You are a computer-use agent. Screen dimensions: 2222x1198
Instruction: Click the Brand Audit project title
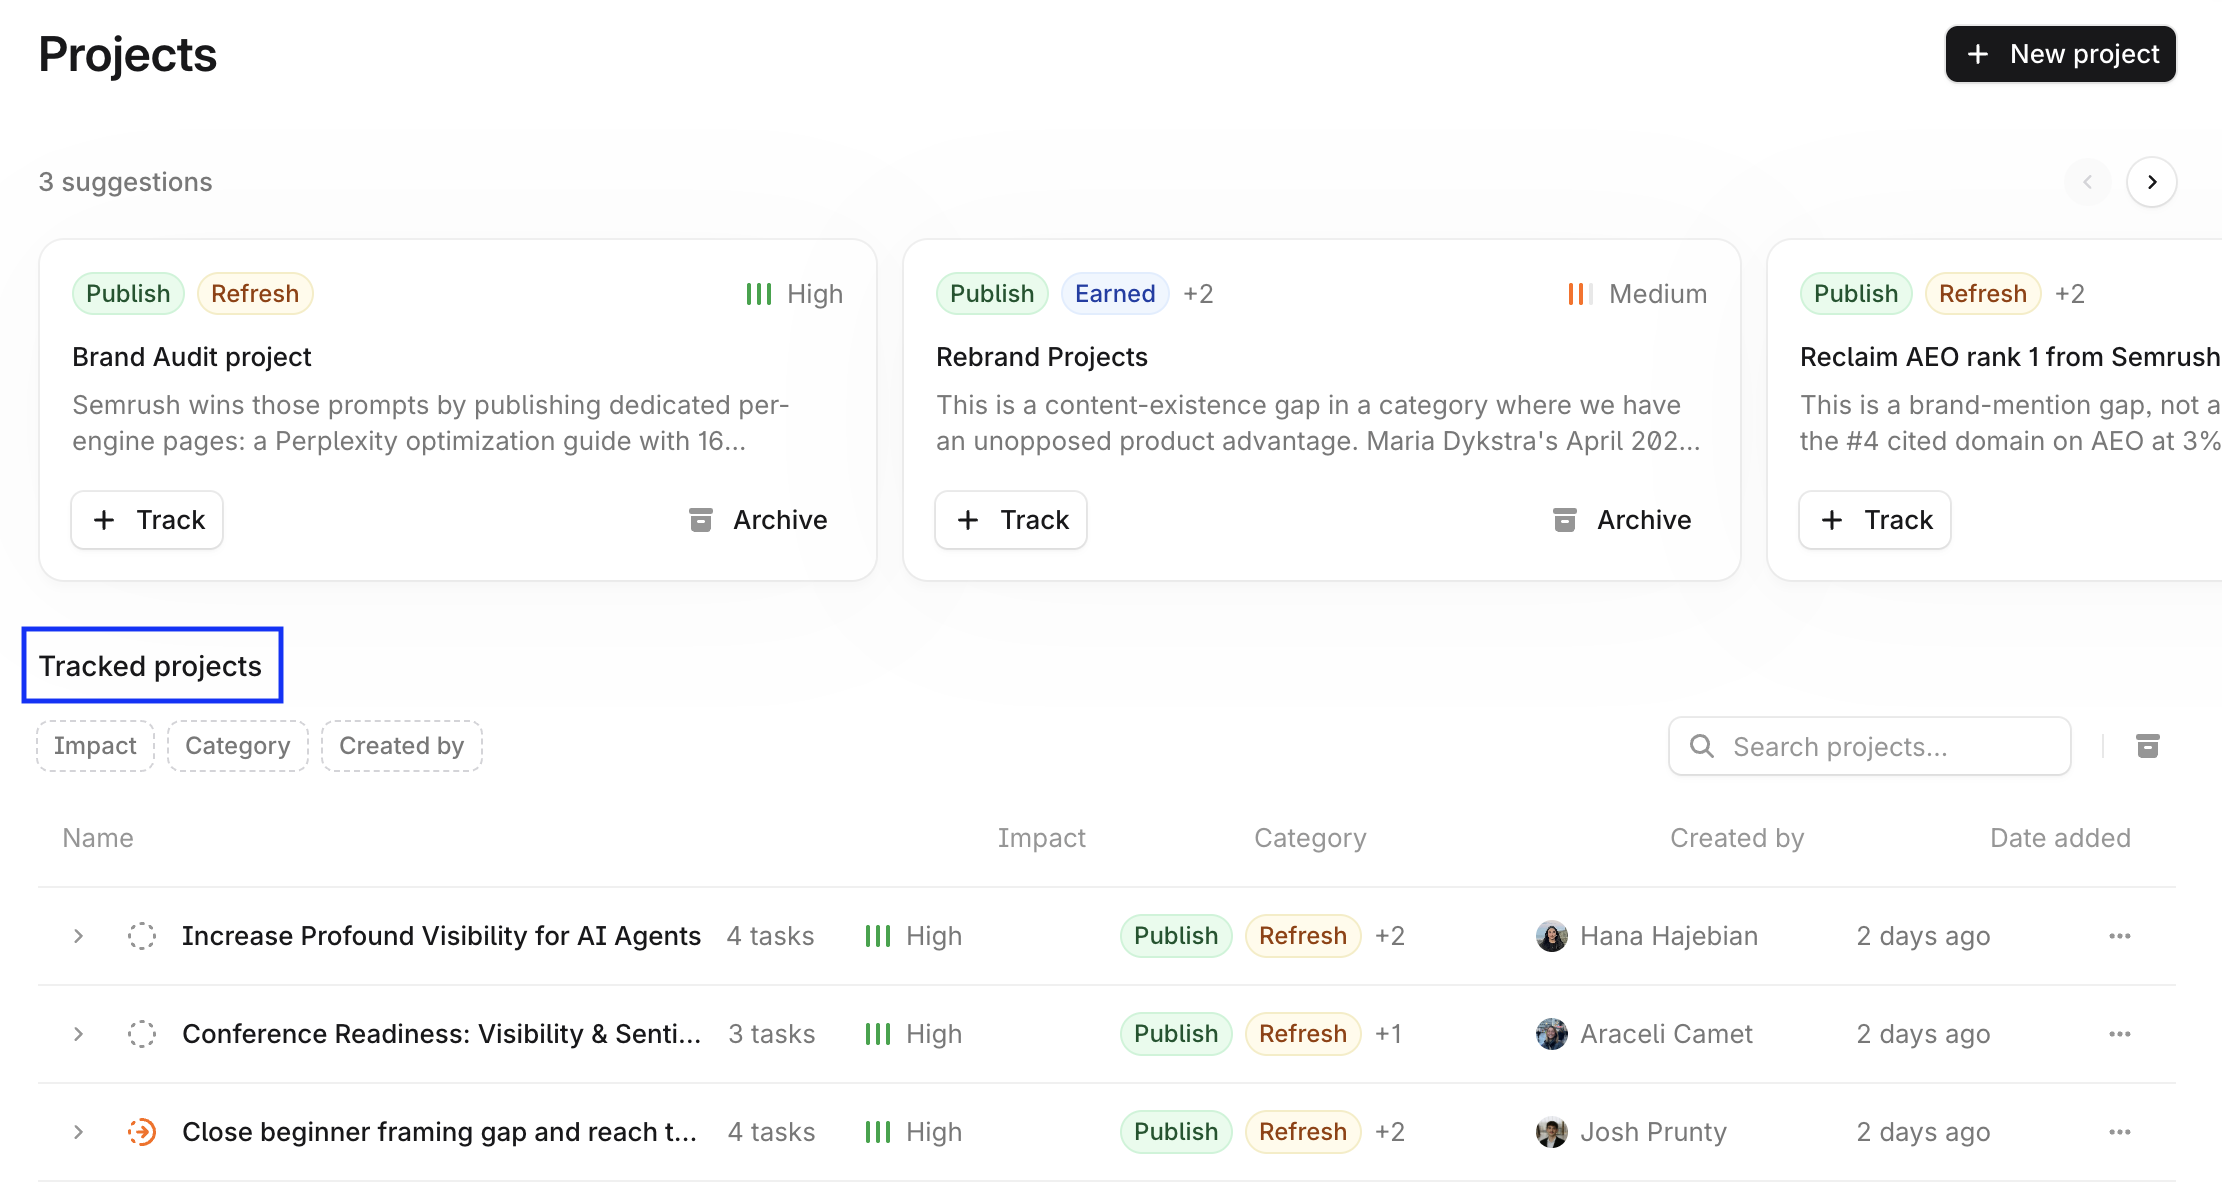tap(192, 357)
